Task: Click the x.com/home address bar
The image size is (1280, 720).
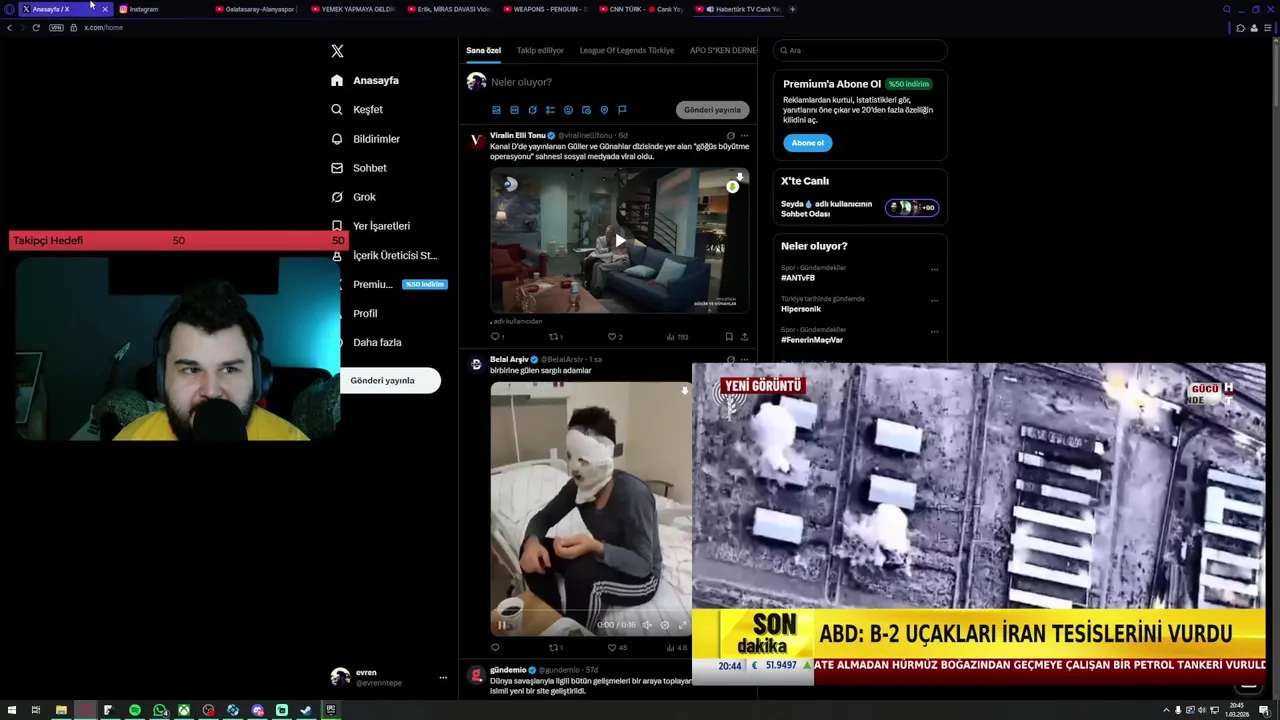Action: 104,27
